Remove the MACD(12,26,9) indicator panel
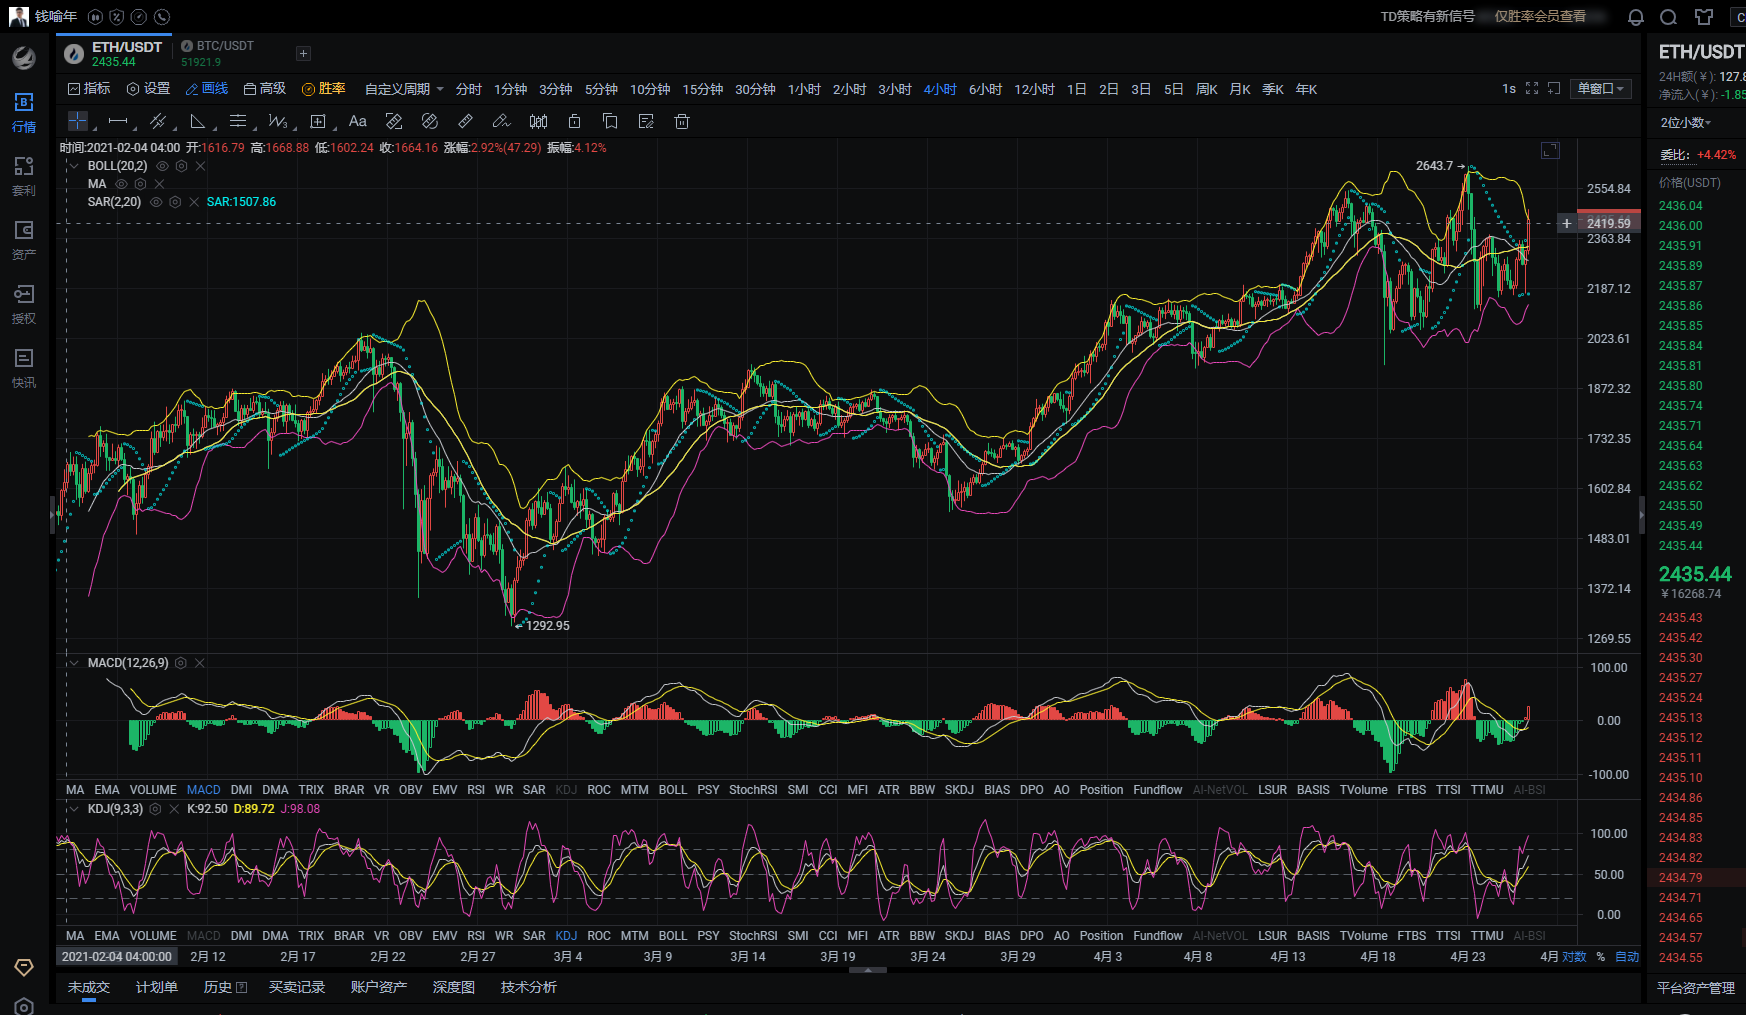 (x=200, y=663)
